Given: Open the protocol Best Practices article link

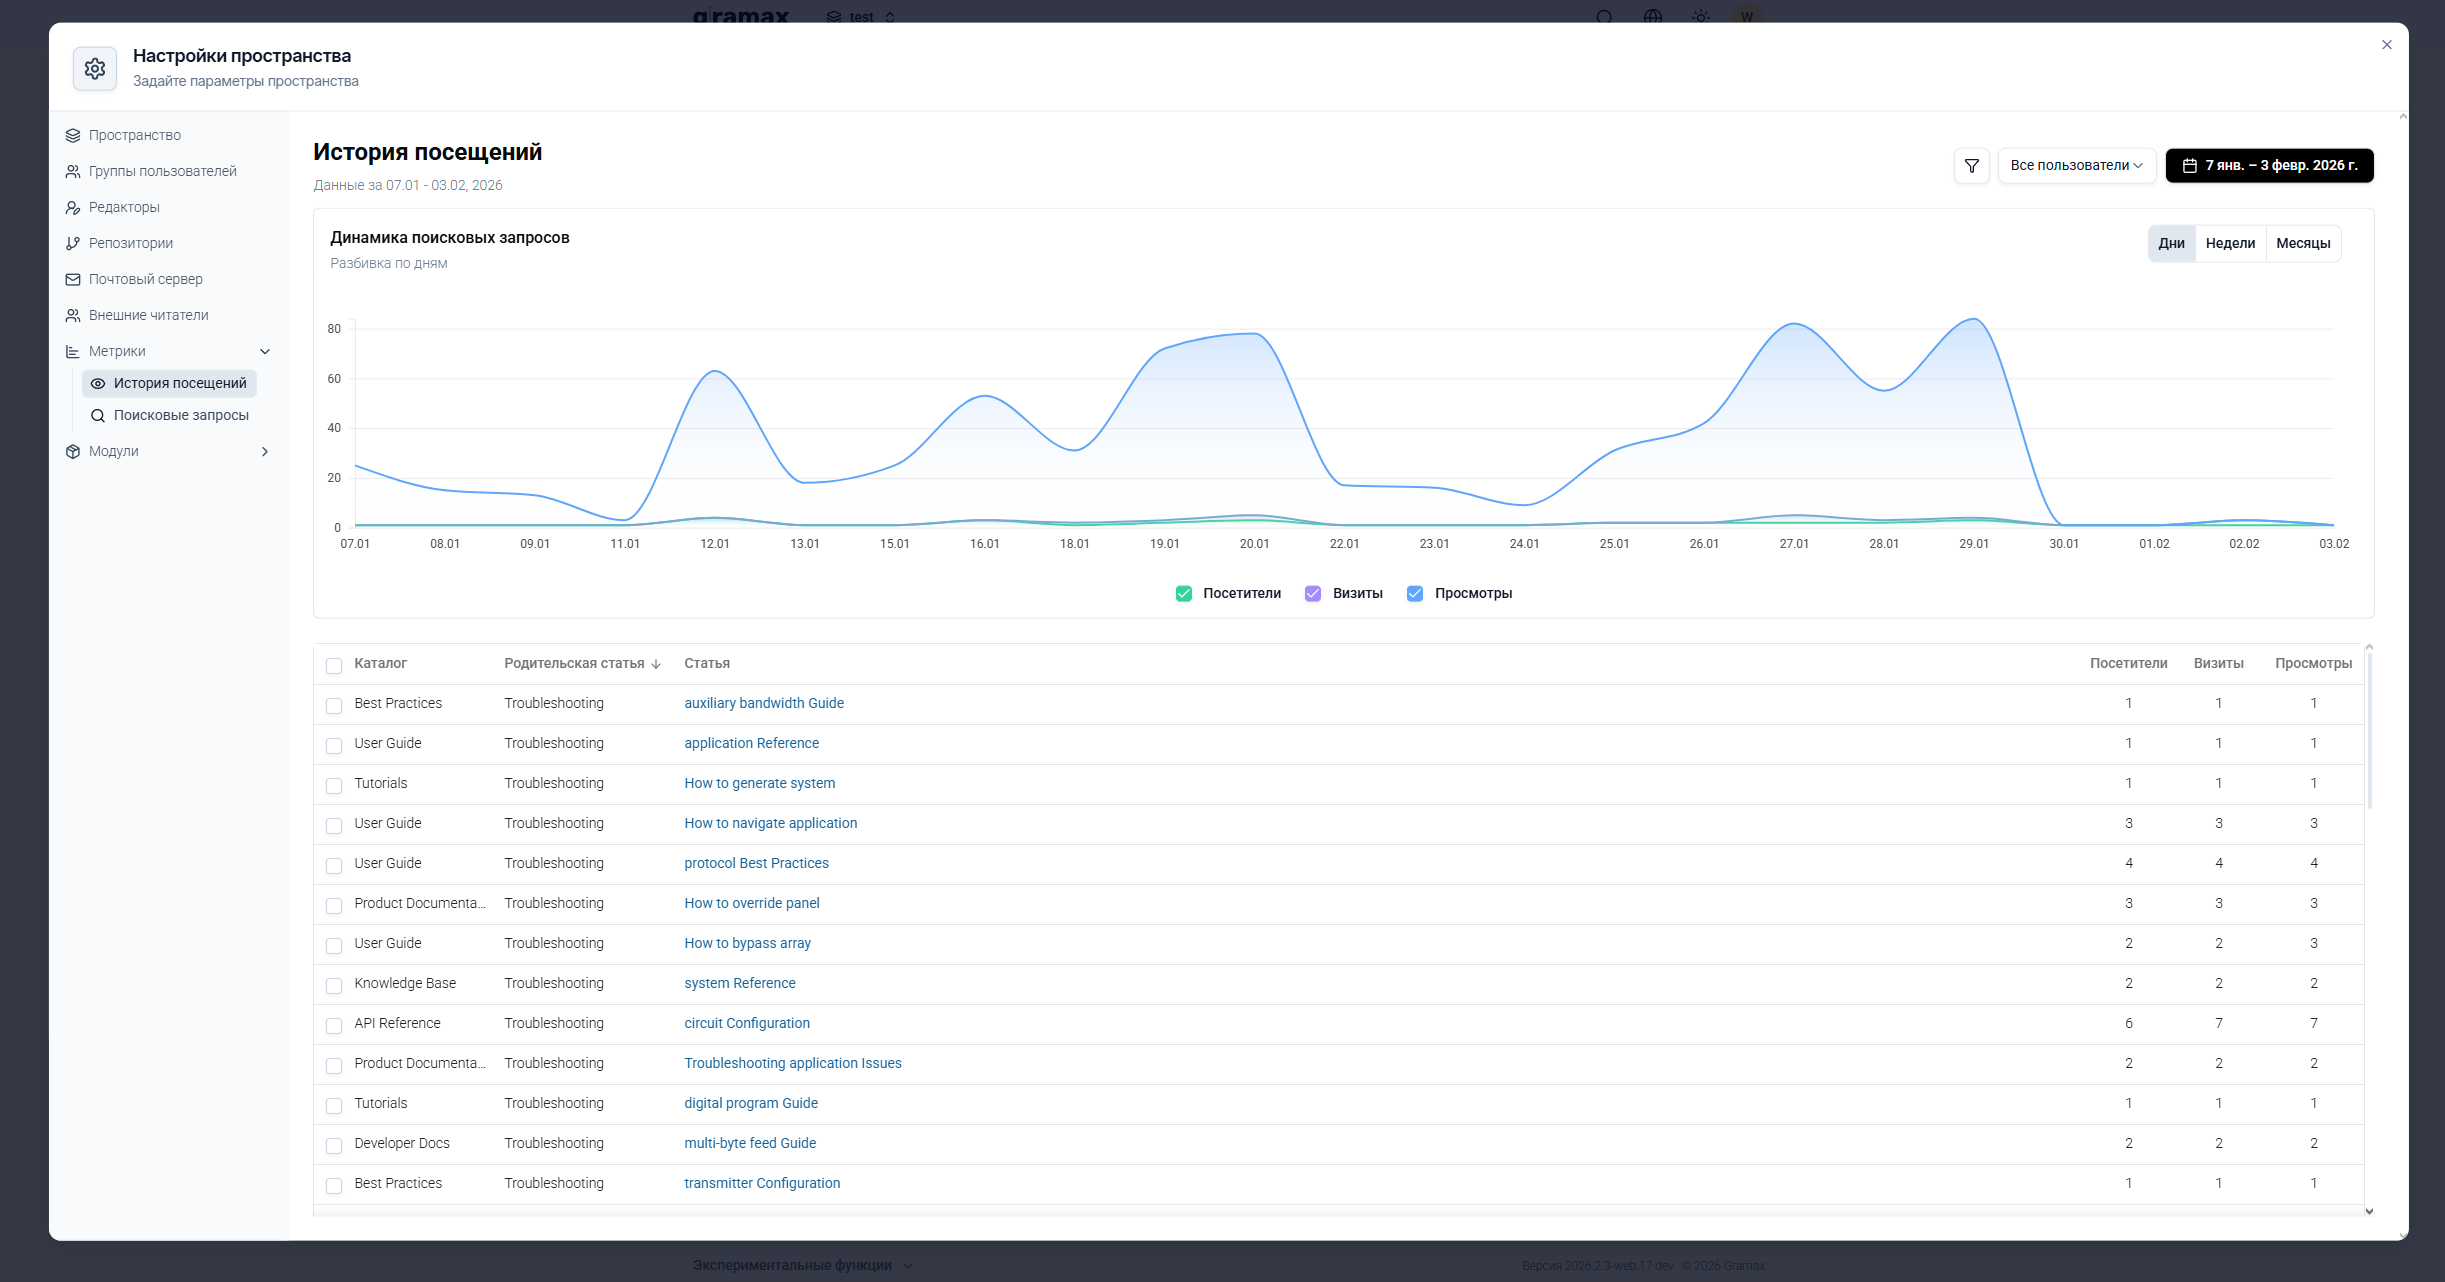Looking at the screenshot, I should pyautogui.click(x=756, y=863).
